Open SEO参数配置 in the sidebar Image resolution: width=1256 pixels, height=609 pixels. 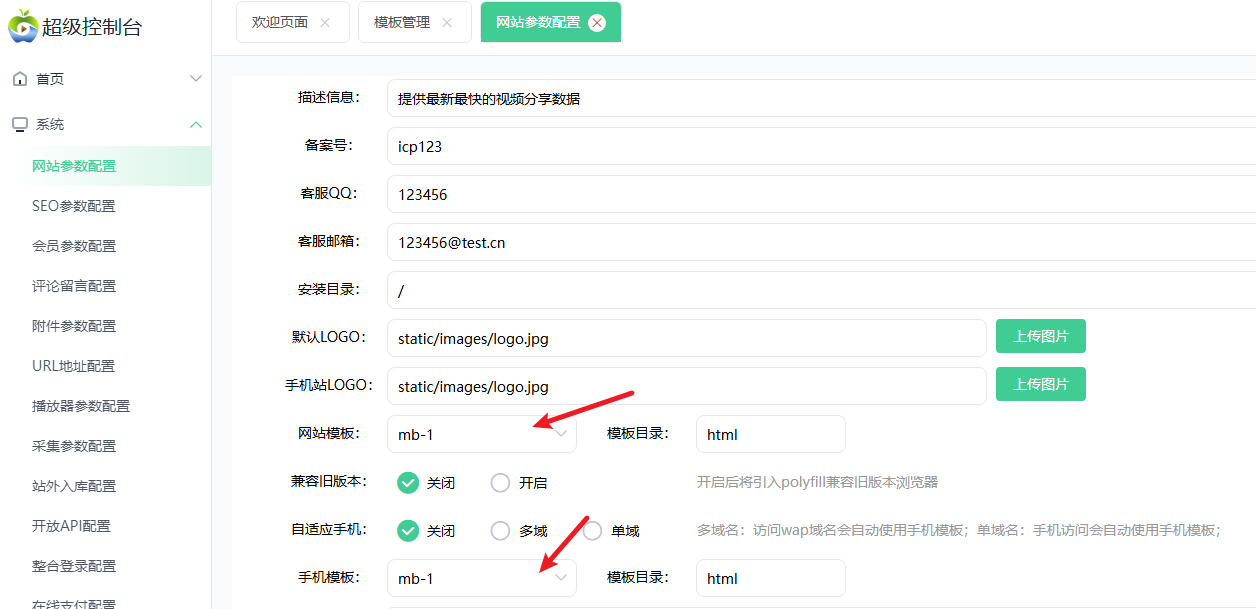(x=74, y=206)
